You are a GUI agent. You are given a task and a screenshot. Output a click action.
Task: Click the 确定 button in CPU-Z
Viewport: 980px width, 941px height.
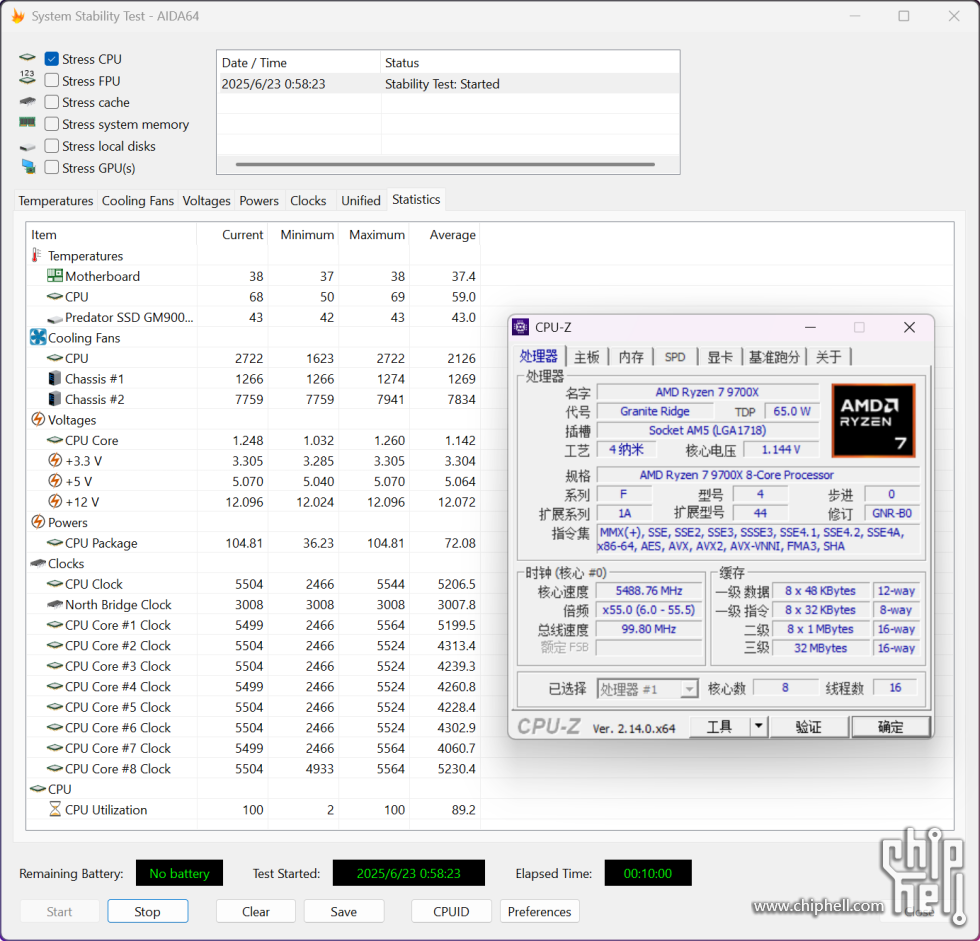[x=891, y=726]
